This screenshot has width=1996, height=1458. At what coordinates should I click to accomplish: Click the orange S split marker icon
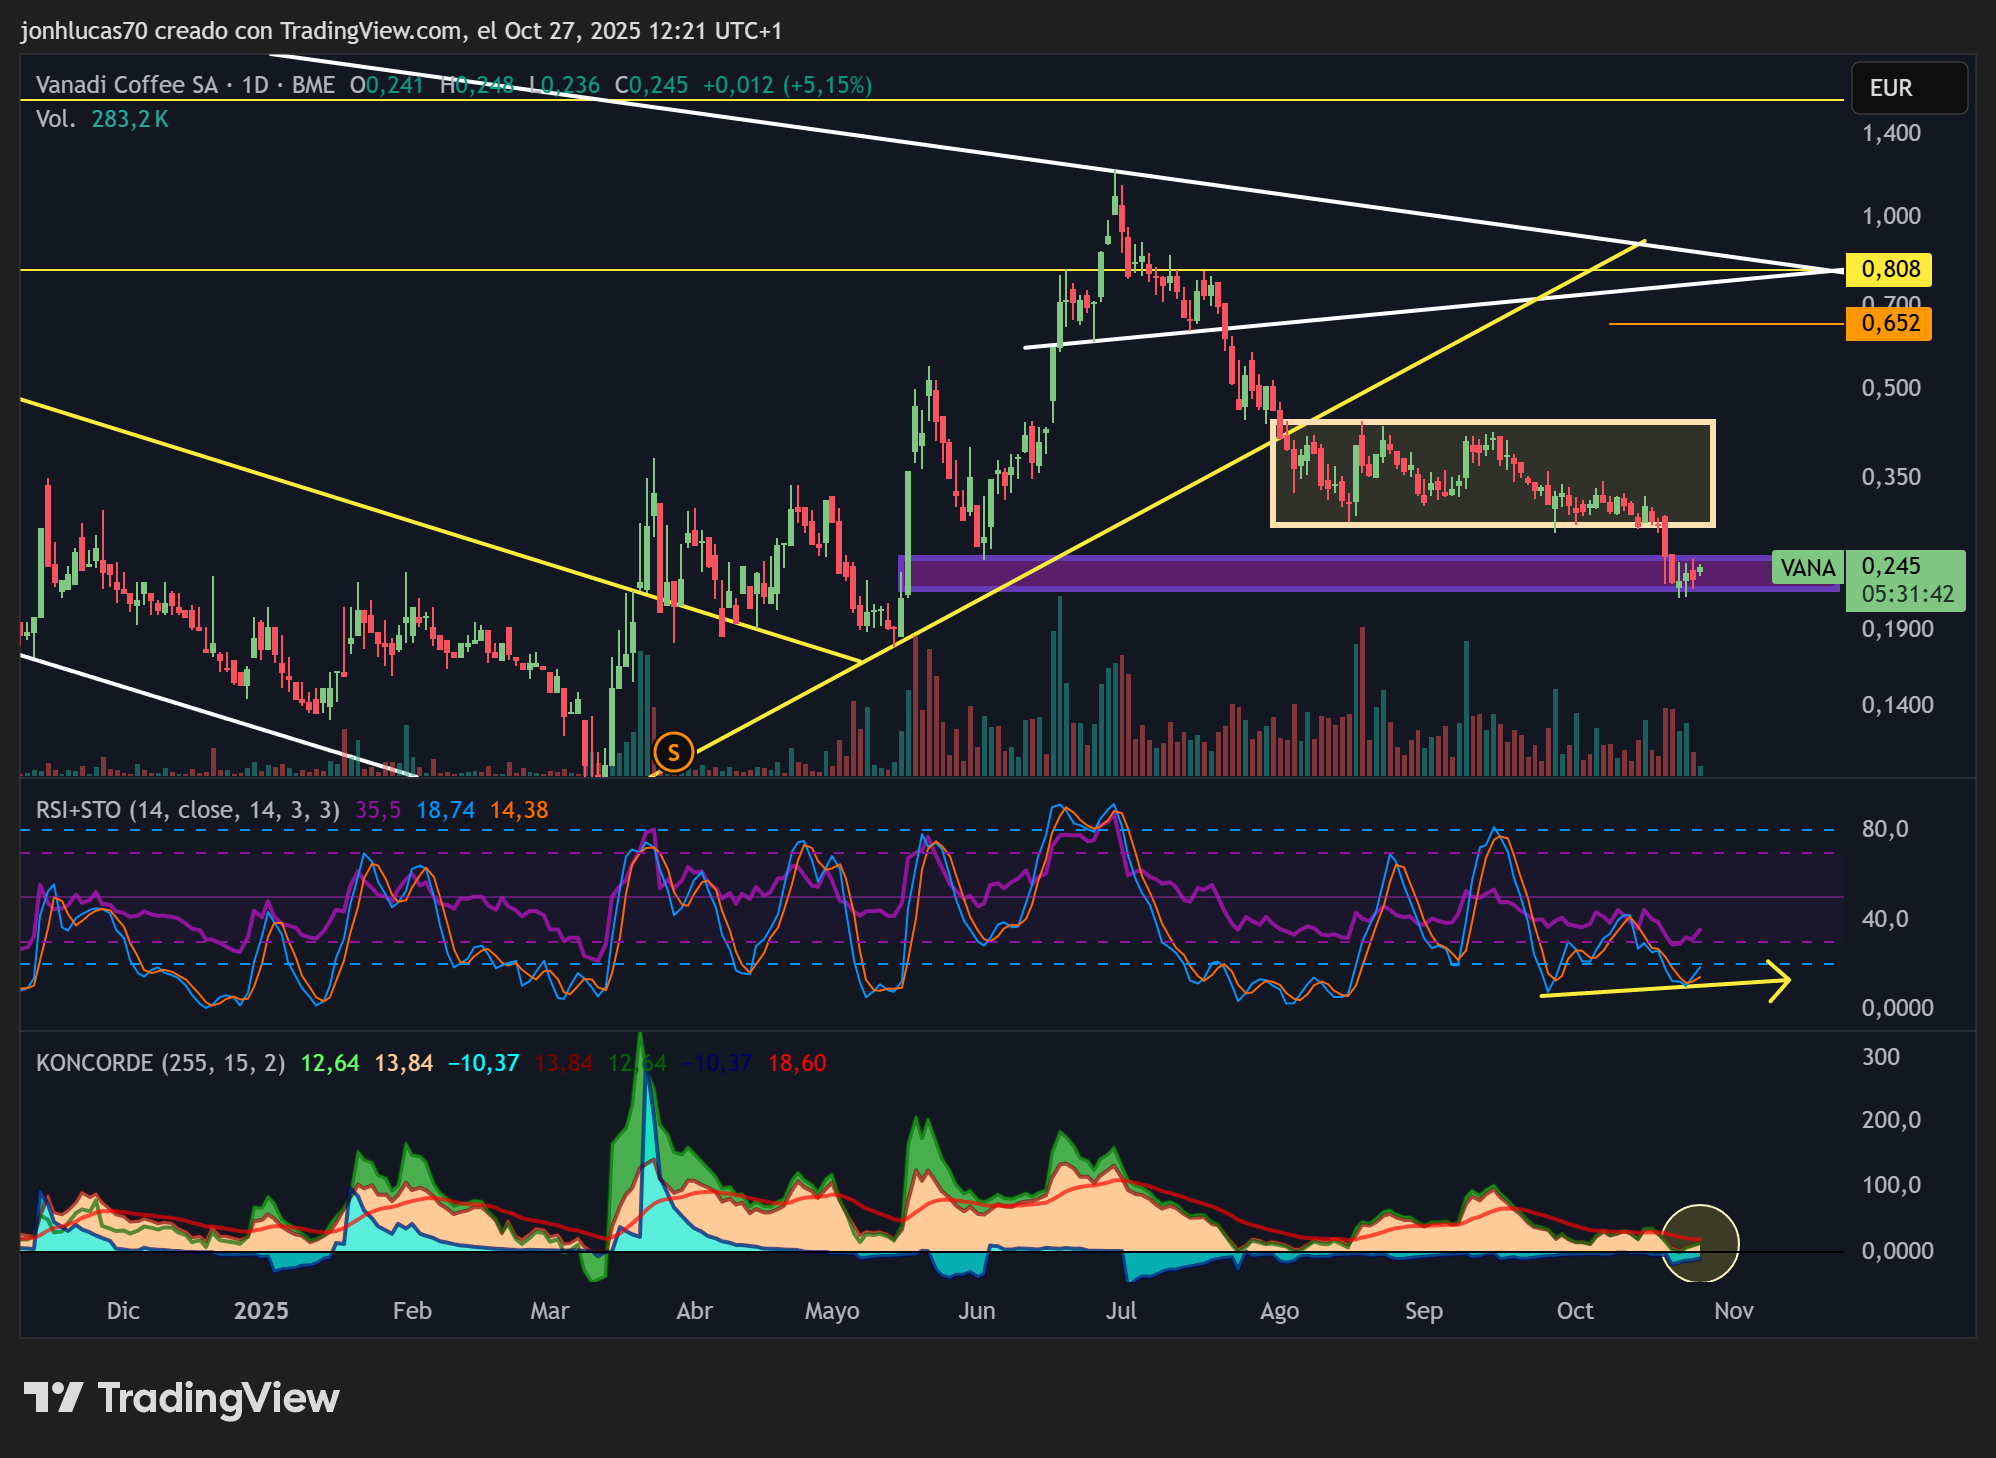click(x=673, y=752)
